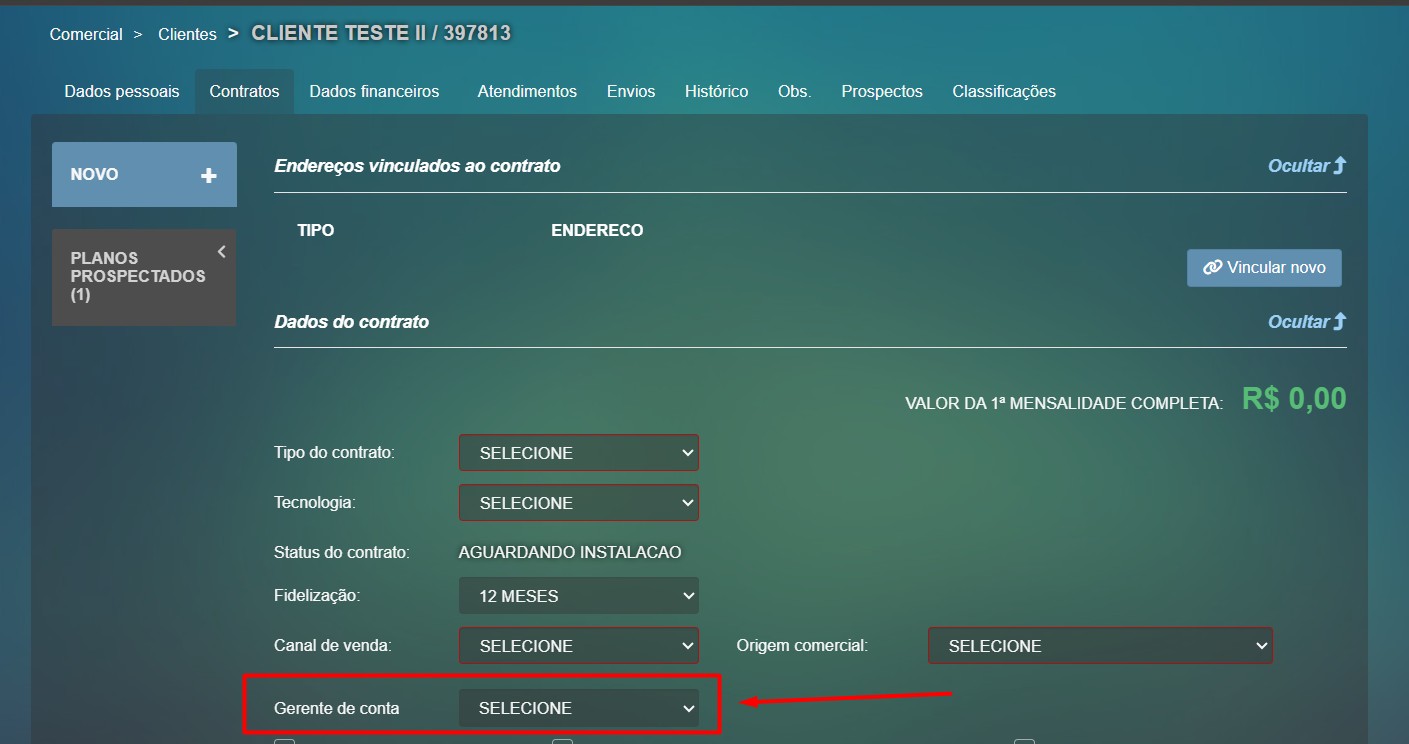Switch to the Classificações tab
1409x744 pixels.
1004,91
